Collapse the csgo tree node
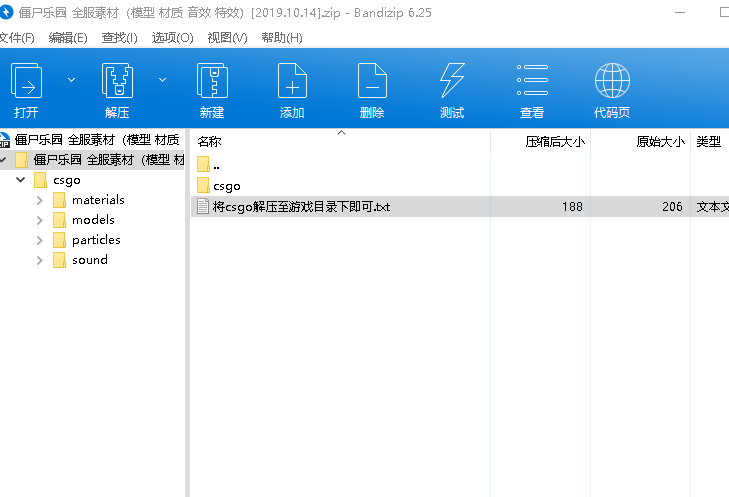 pos(21,181)
